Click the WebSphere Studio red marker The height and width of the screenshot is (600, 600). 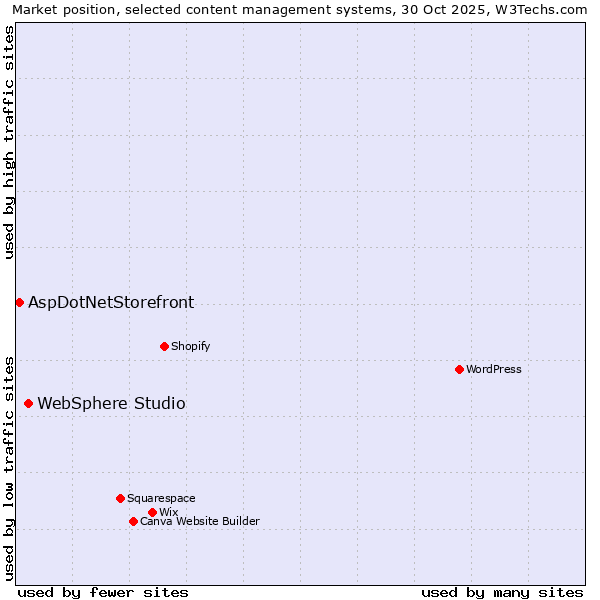coord(28,403)
